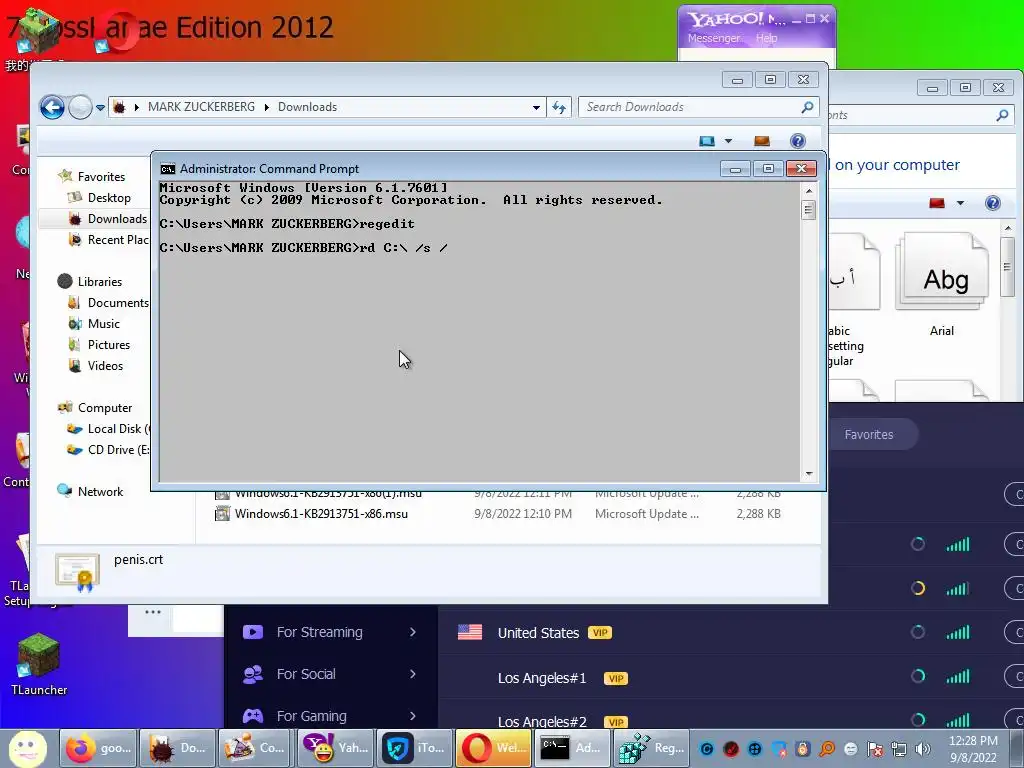Switch to Registry Editor taskbar button

[652, 748]
